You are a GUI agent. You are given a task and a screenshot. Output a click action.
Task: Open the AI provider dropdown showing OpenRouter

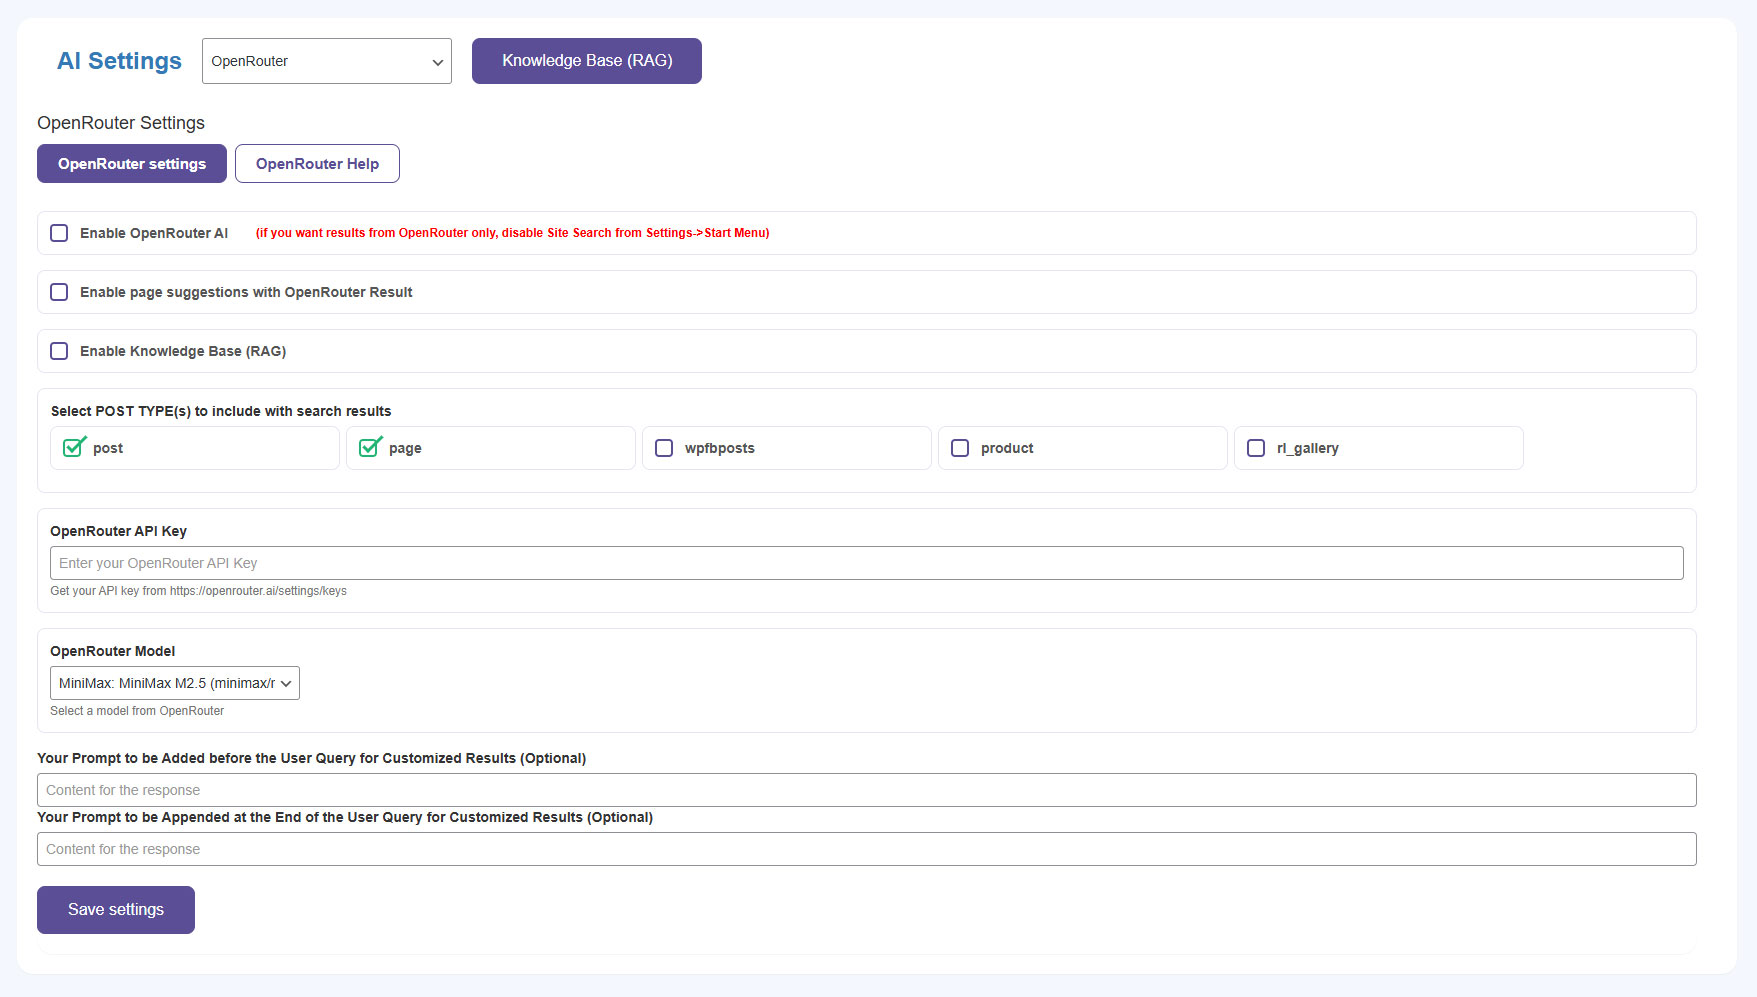[326, 61]
